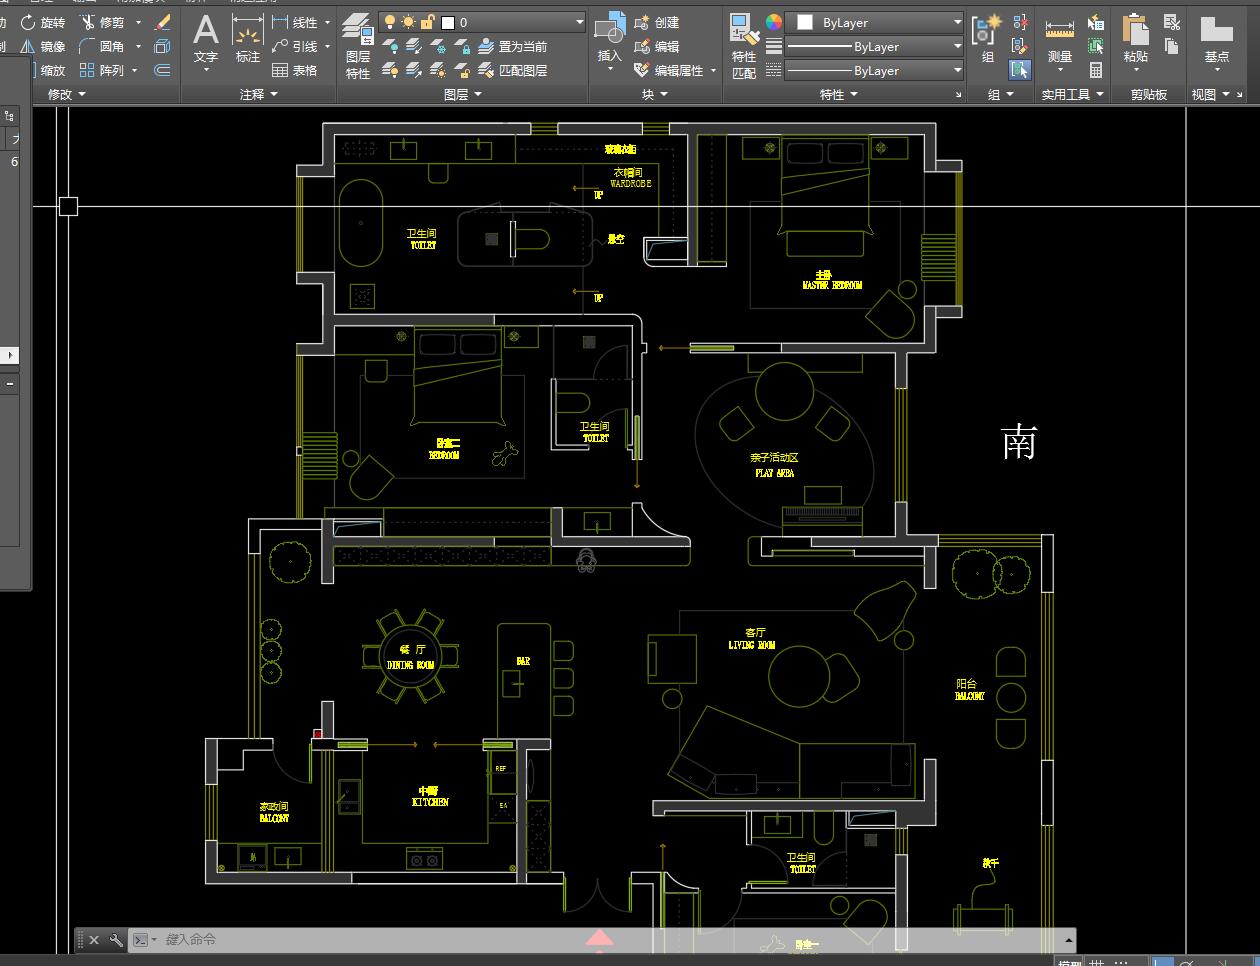This screenshot has width=1260, height=966.
Task: Toggle layer 0 lock icon
Action: pos(427,22)
